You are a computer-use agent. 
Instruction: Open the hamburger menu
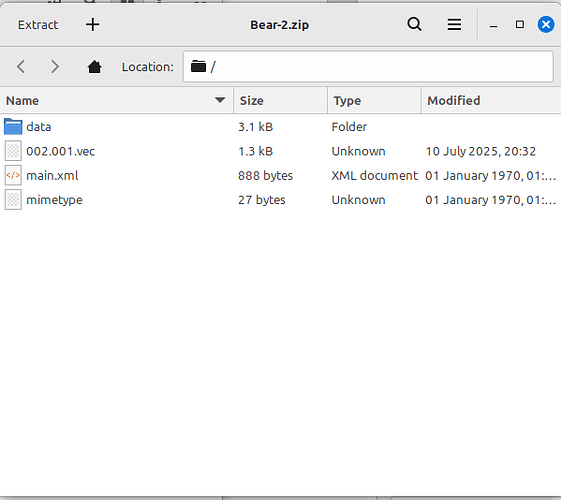pyautogui.click(x=454, y=25)
